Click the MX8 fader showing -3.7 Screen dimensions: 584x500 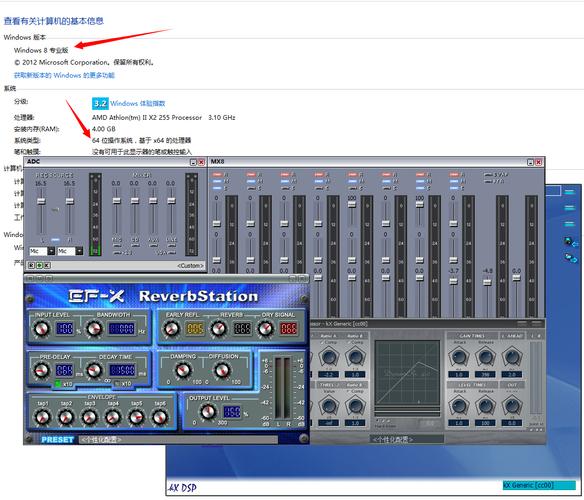(453, 281)
